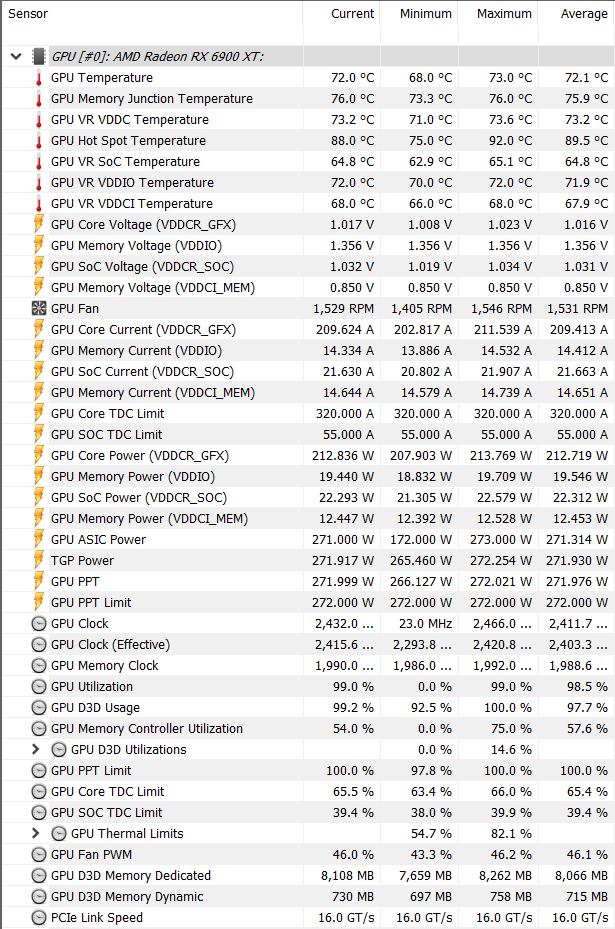Select the GPU Memory Voltage (VDDCI_MEM) row label
Screen dimensions: 615x929
(153, 288)
